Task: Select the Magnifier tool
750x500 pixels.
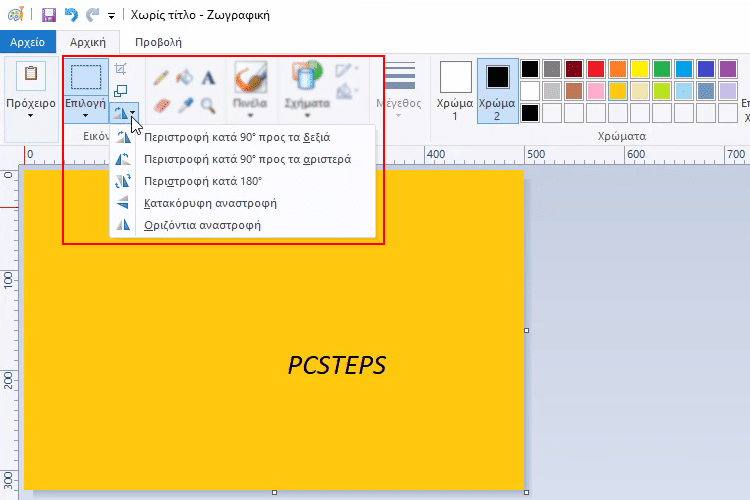Action: coord(208,105)
